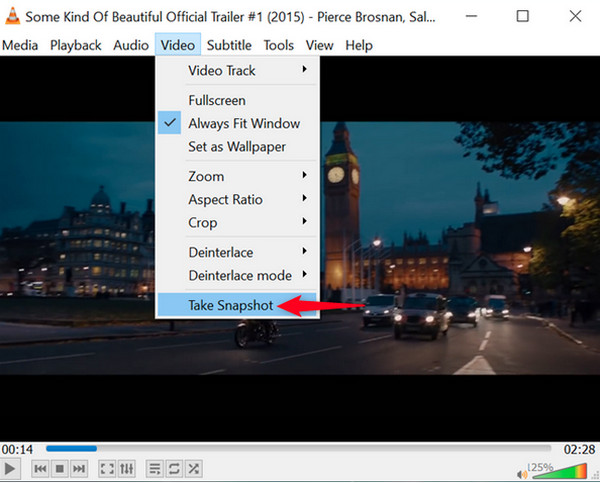Uncheck Always Fit Window option
The image size is (600, 483).
pyautogui.click(x=237, y=123)
